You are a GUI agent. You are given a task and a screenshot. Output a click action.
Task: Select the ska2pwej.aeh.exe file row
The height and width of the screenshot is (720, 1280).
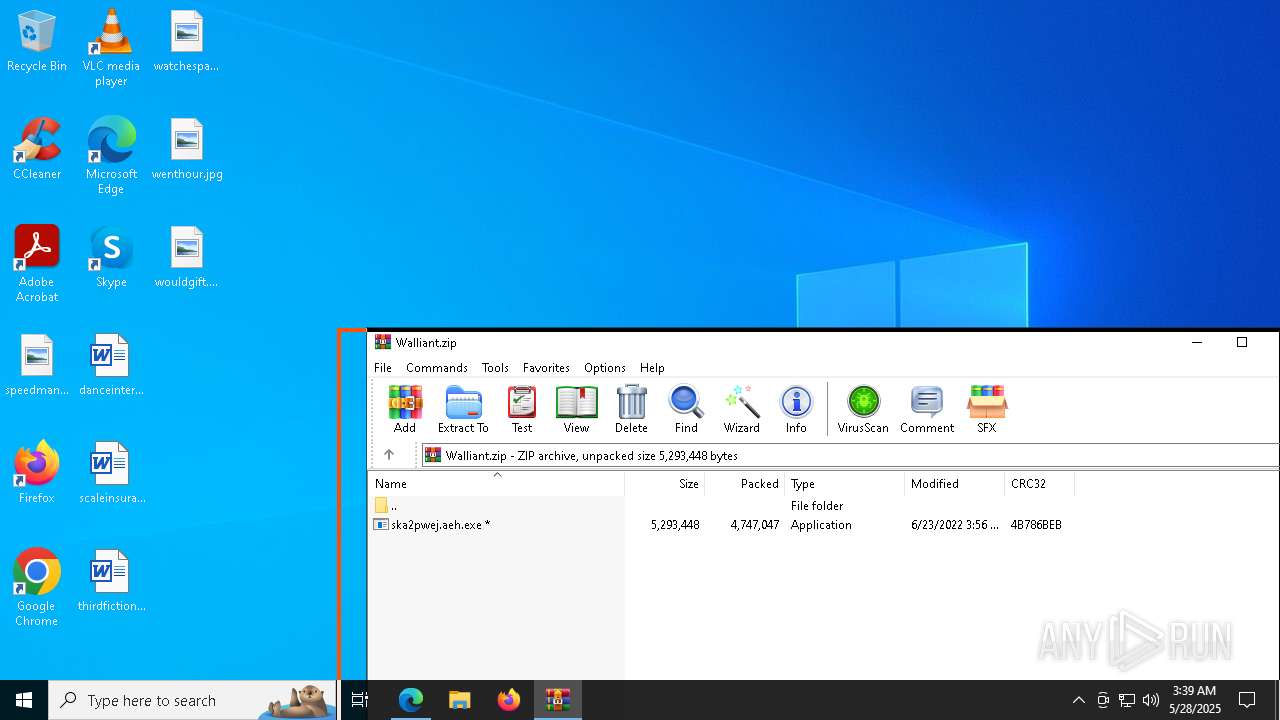720,525
